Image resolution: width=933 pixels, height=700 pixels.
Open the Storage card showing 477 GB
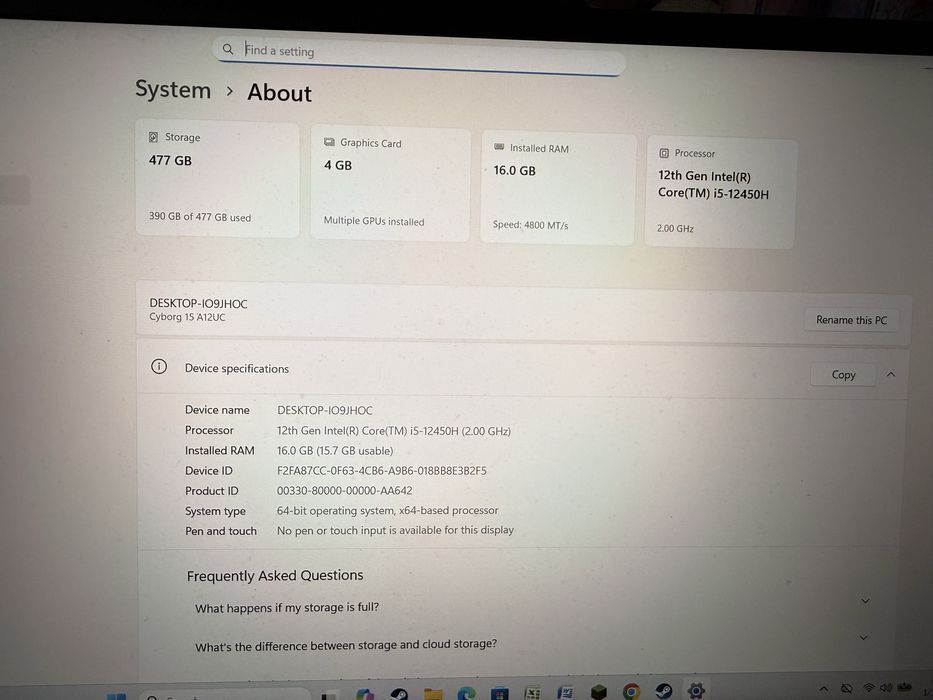pos(218,179)
